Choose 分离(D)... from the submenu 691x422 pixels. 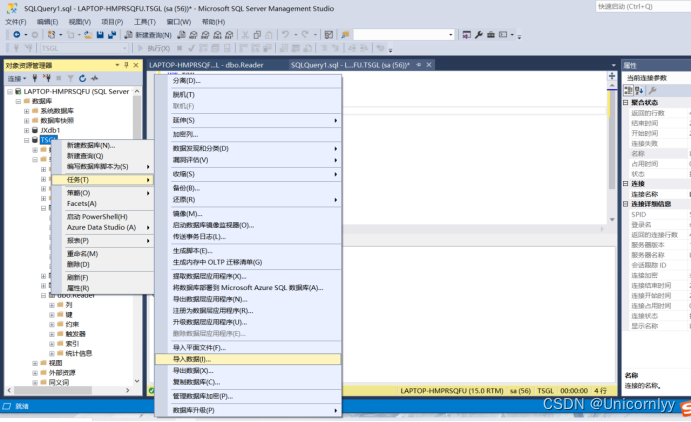tap(248, 81)
